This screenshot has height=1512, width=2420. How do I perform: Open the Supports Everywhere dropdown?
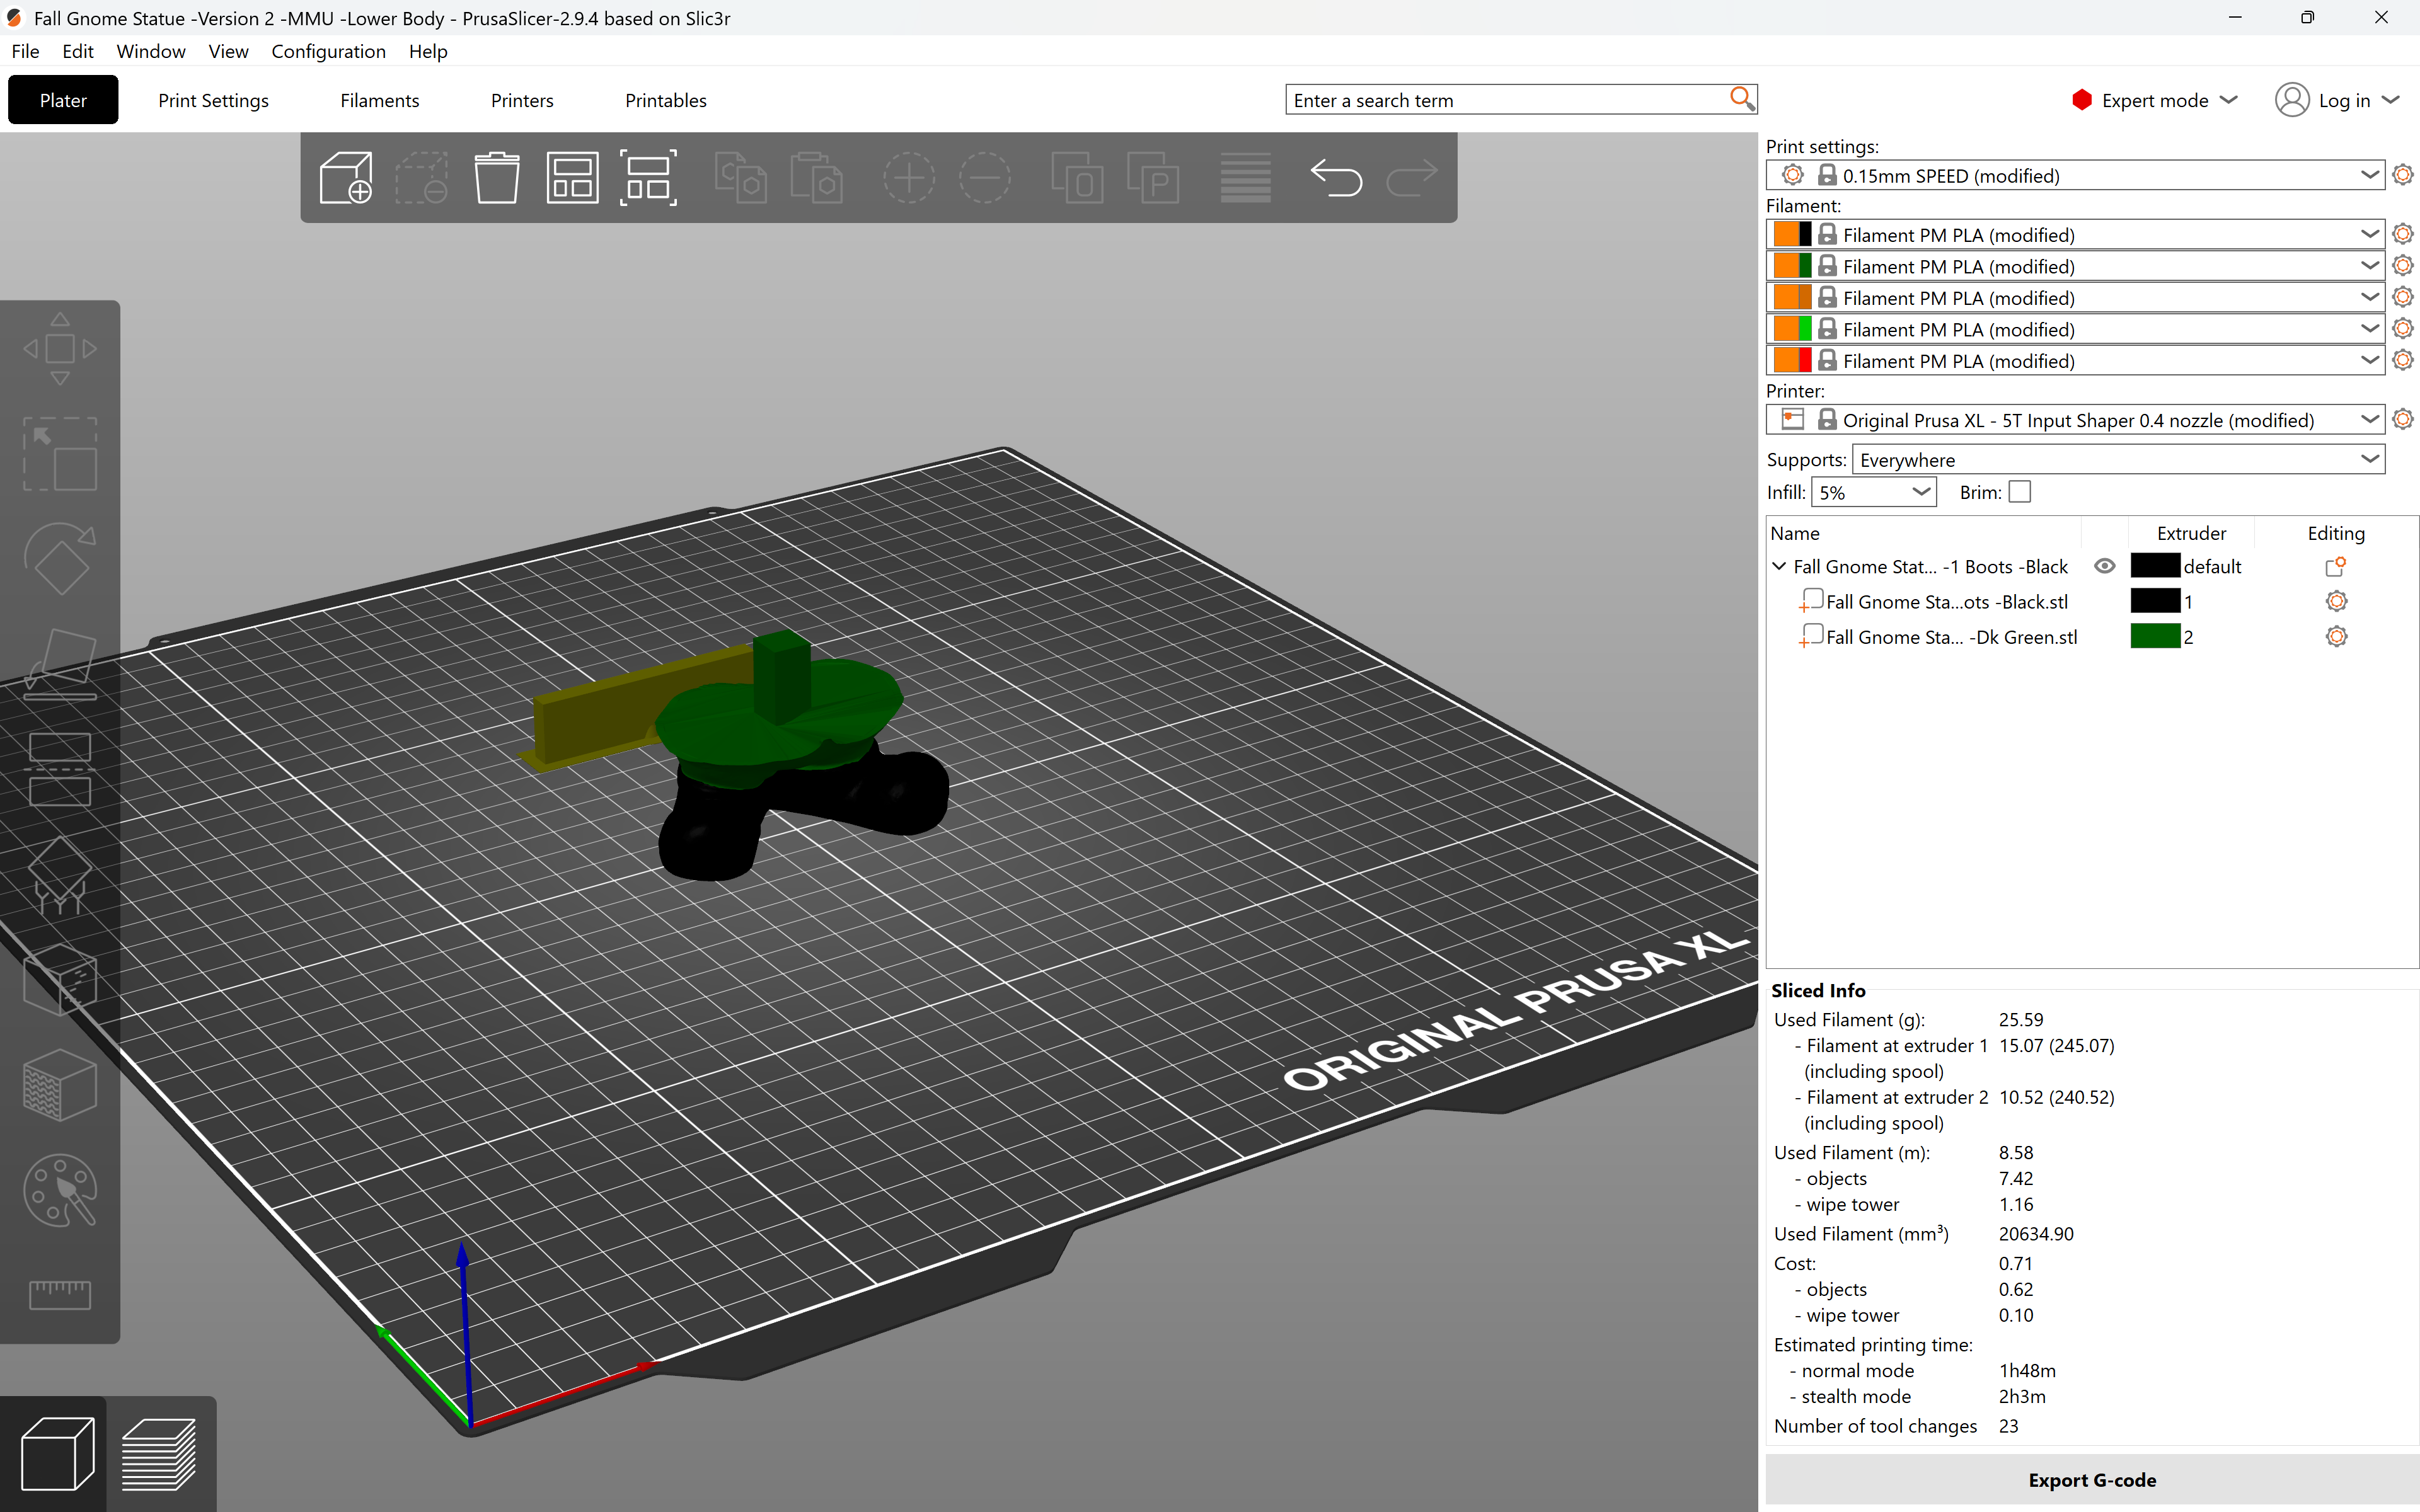(x=2118, y=460)
